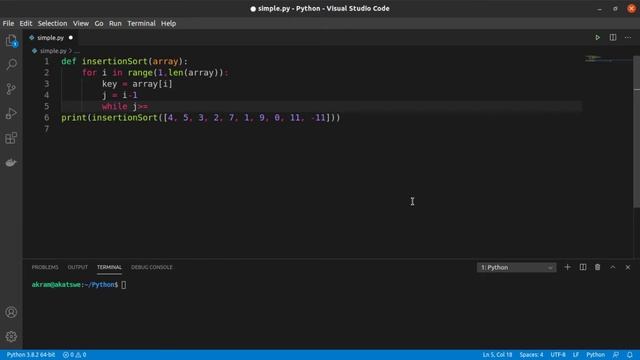Open the Terminal menu
640x360 pixels.
[141, 23]
